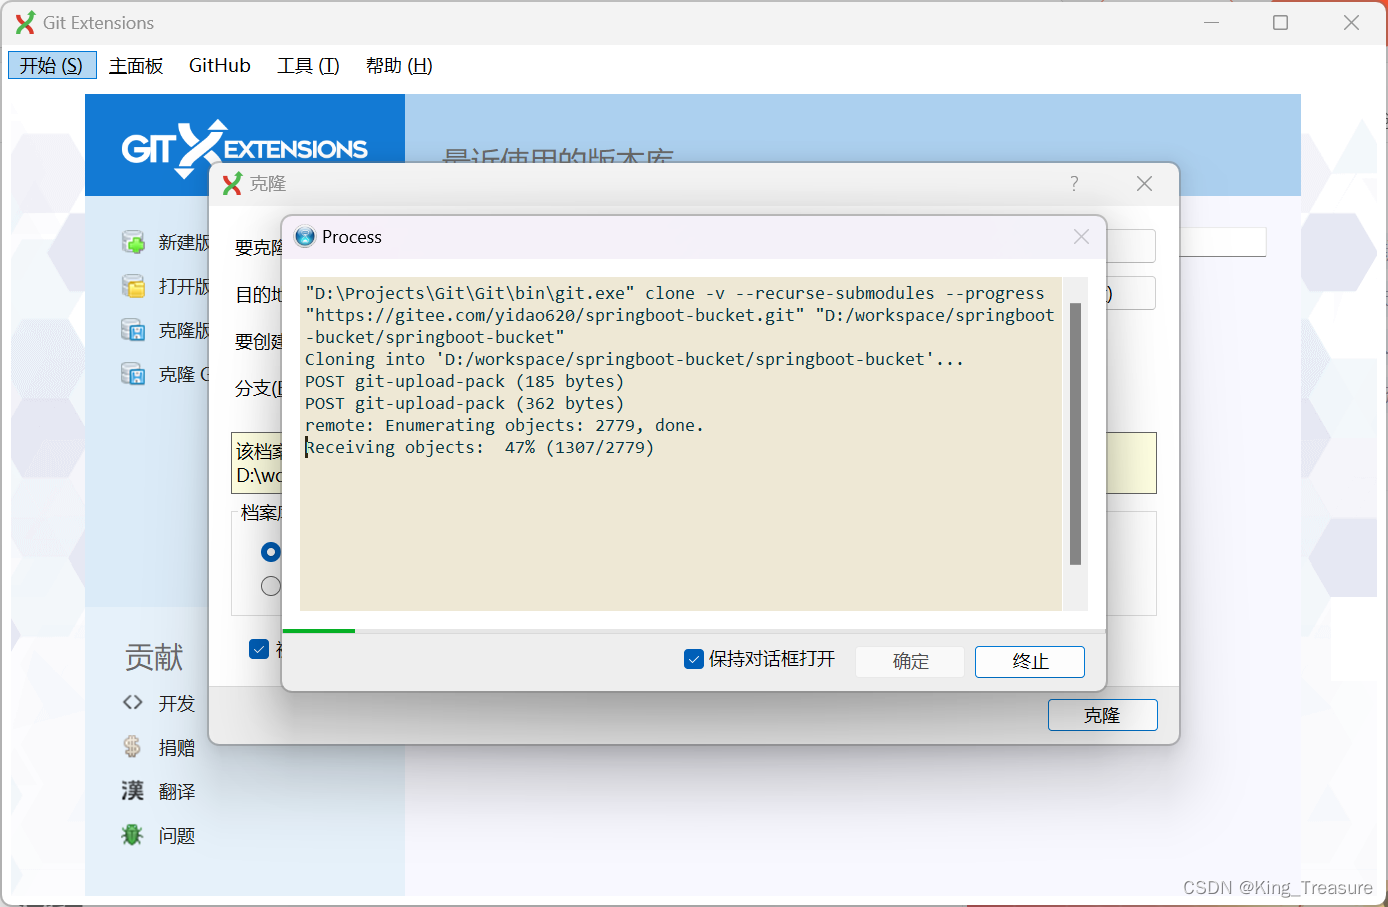1388x907 pixels.
Task: Open 捐赠 donate link
Action: pyautogui.click(x=177, y=748)
